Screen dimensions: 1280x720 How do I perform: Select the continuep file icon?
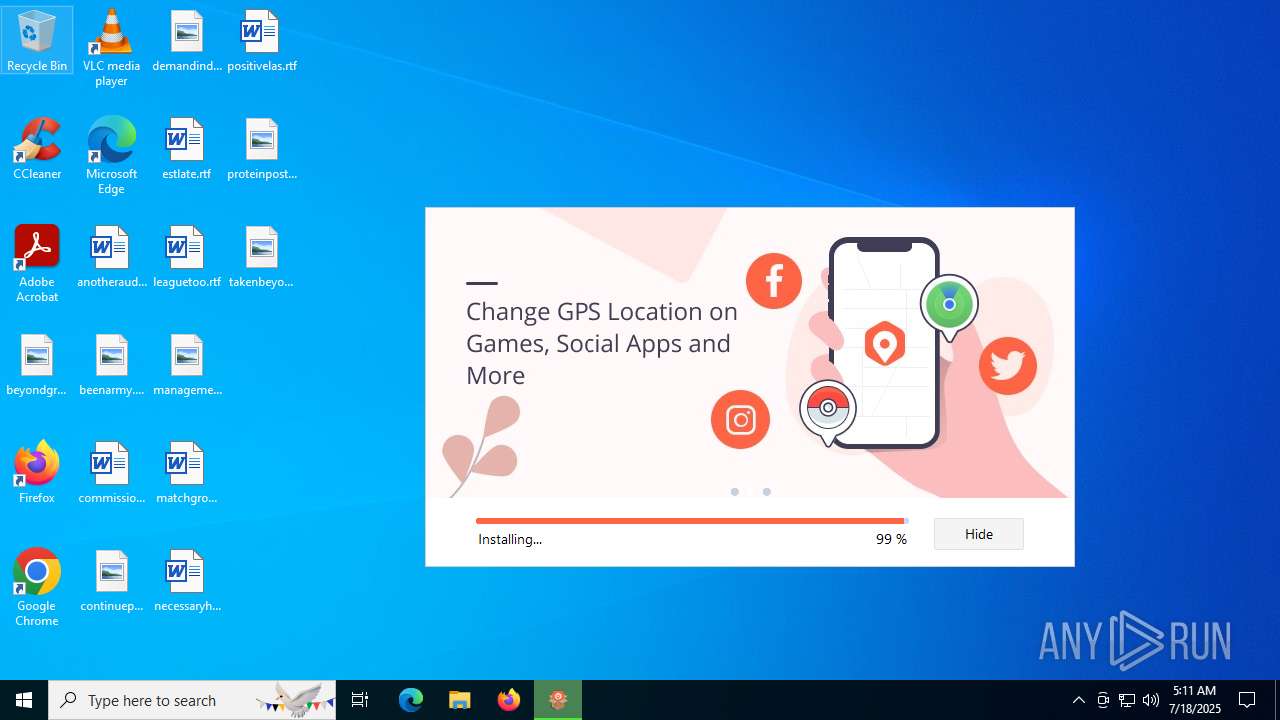pyautogui.click(x=111, y=581)
